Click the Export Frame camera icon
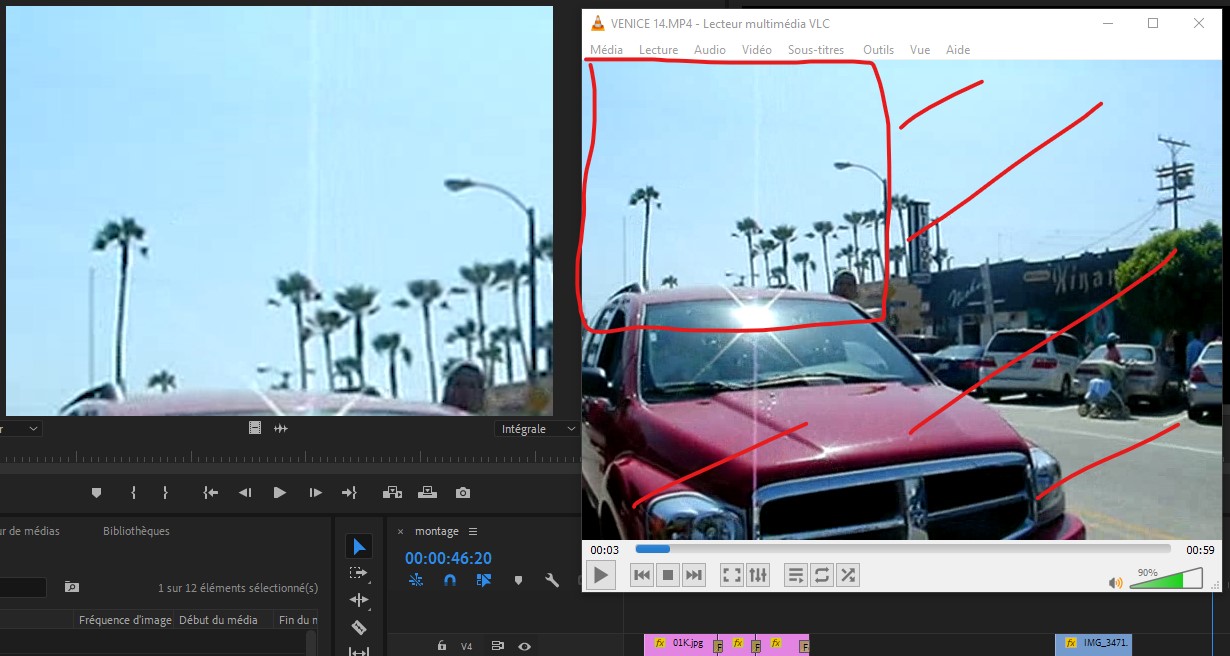This screenshot has height=656, width=1230. pyautogui.click(x=462, y=493)
